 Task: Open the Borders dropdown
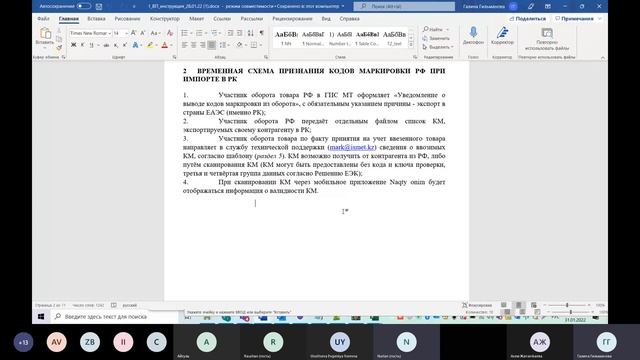point(260,45)
